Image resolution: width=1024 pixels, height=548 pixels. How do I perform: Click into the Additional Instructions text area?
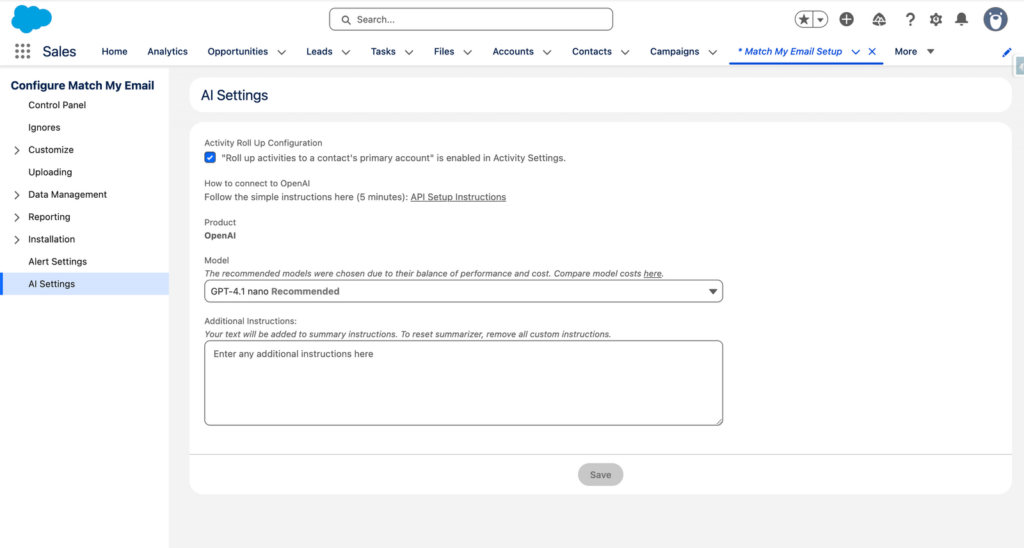(x=463, y=383)
